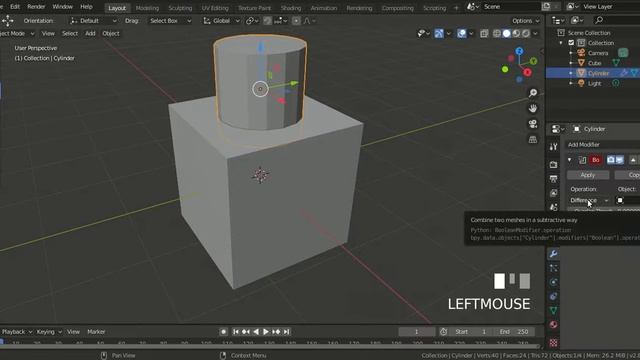
Task: Open Object Data green triangle tab
Action: click(553, 311)
